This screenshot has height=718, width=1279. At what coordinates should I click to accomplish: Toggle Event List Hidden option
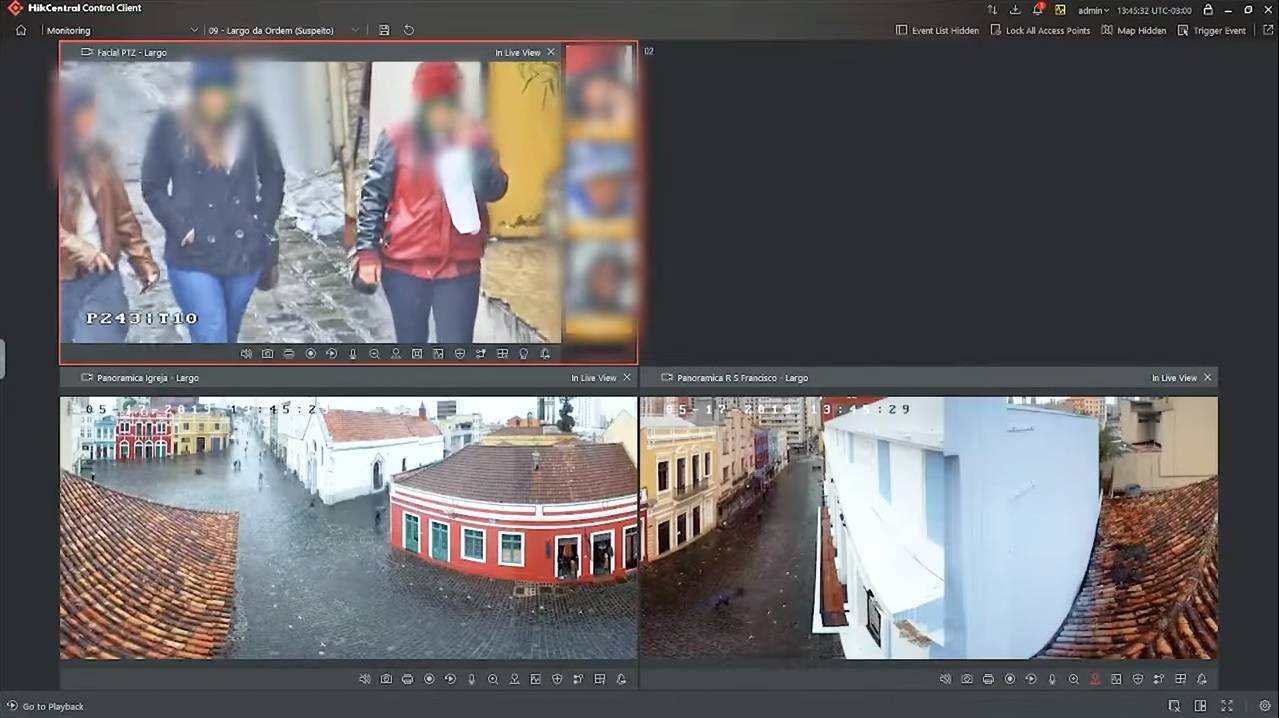[937, 30]
